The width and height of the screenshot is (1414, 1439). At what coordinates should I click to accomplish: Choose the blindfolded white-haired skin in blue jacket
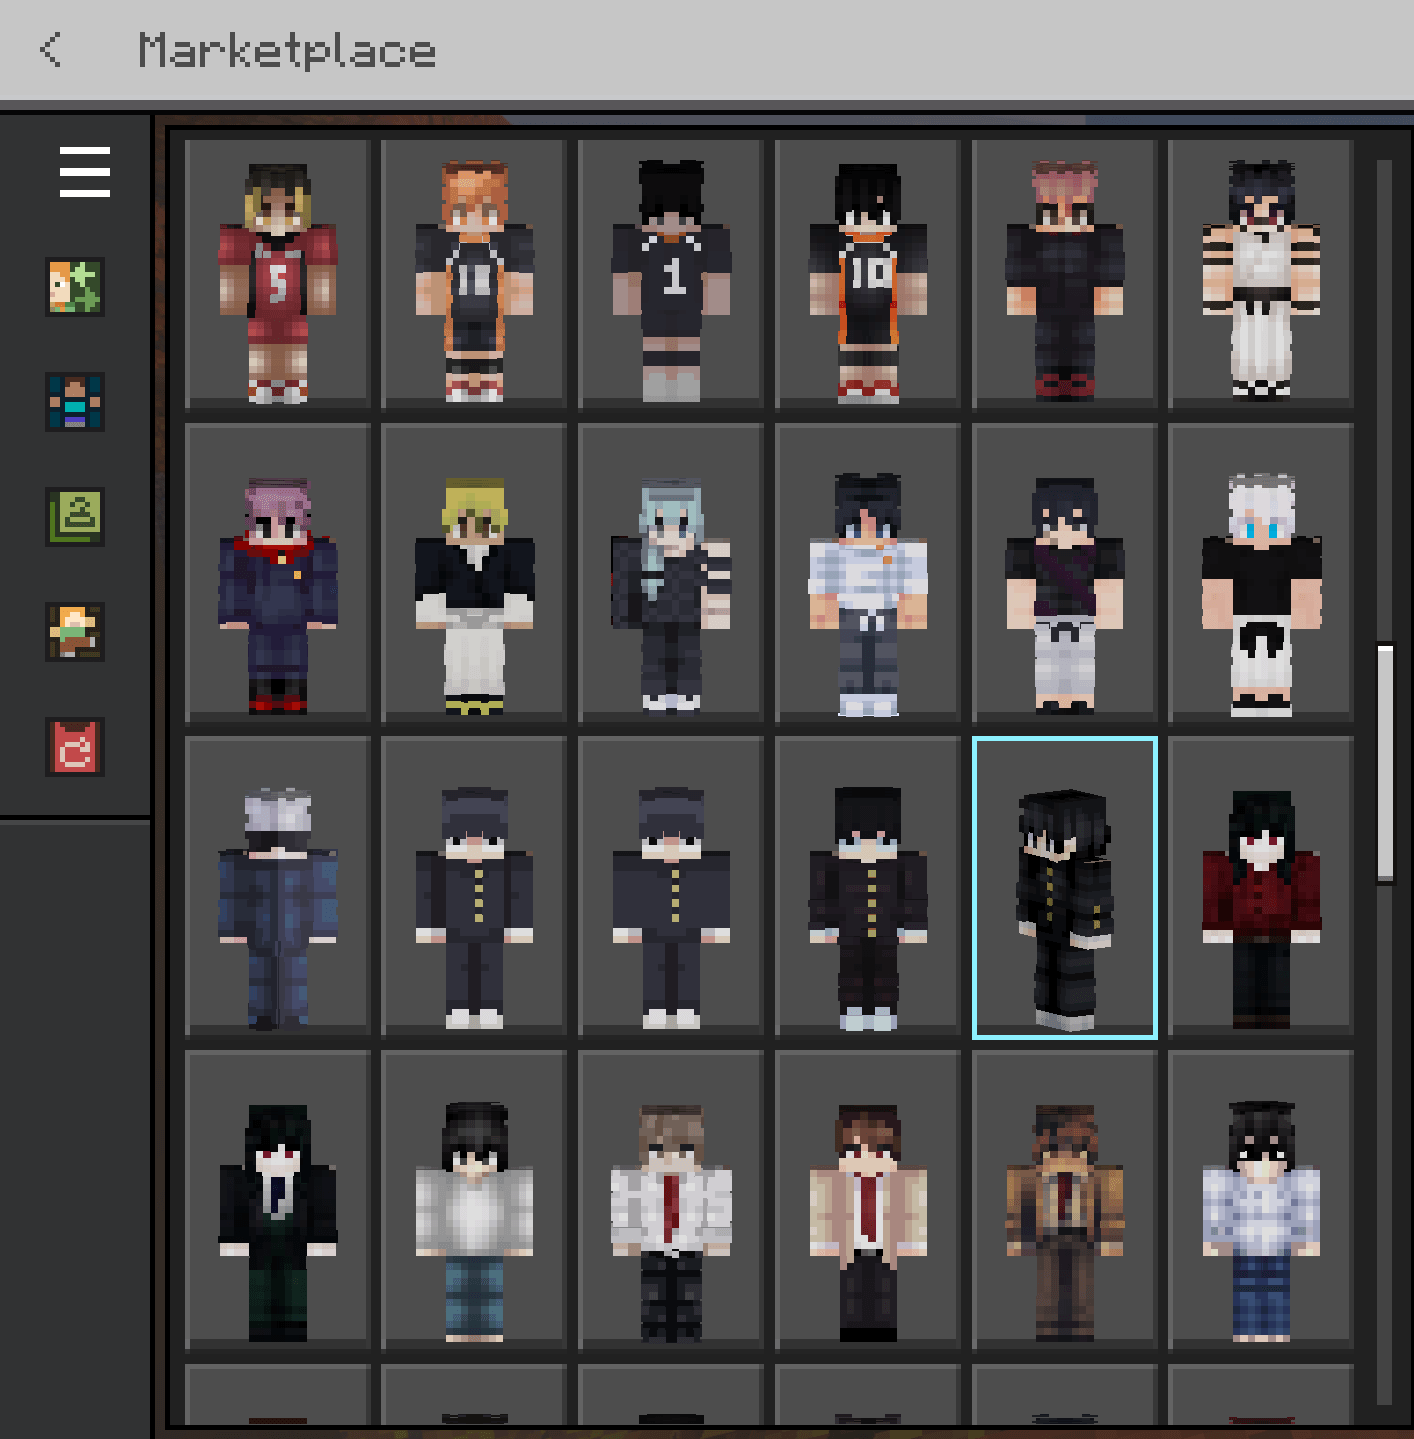[x=278, y=887]
